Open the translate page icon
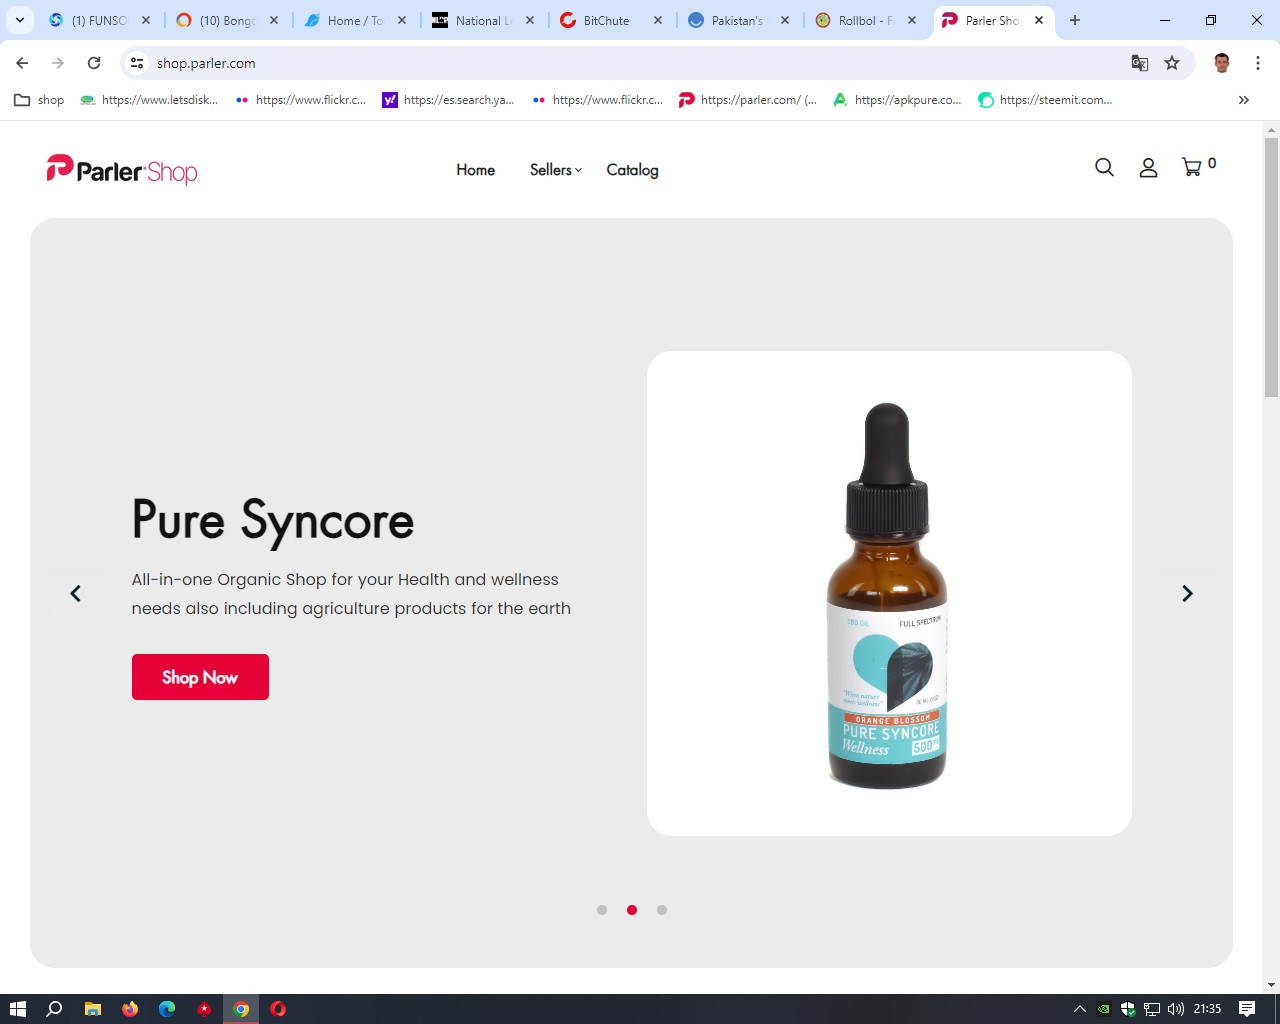Image resolution: width=1280 pixels, height=1024 pixels. [1140, 63]
